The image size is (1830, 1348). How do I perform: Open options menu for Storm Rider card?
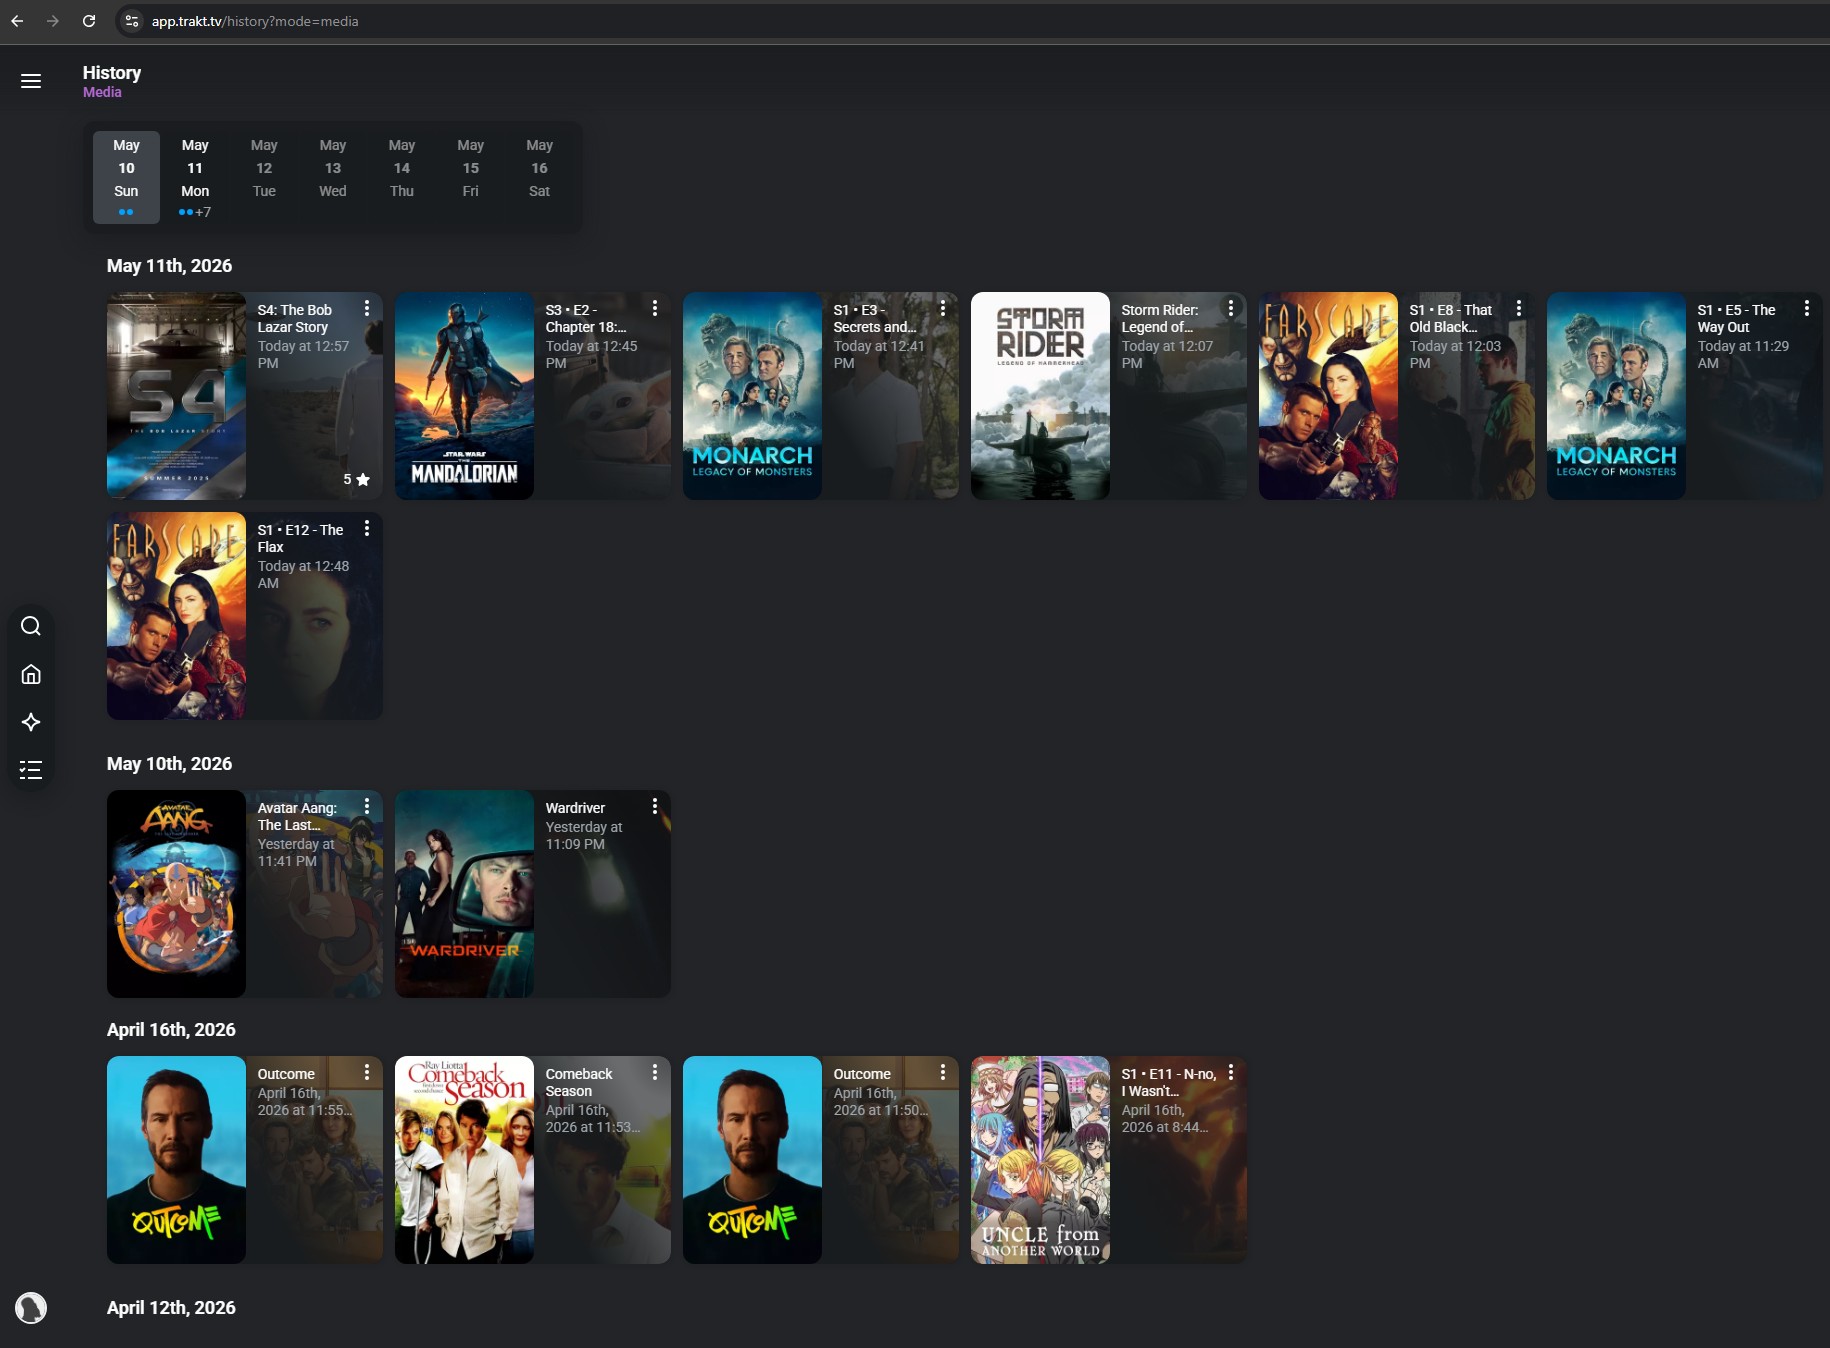point(1231,308)
